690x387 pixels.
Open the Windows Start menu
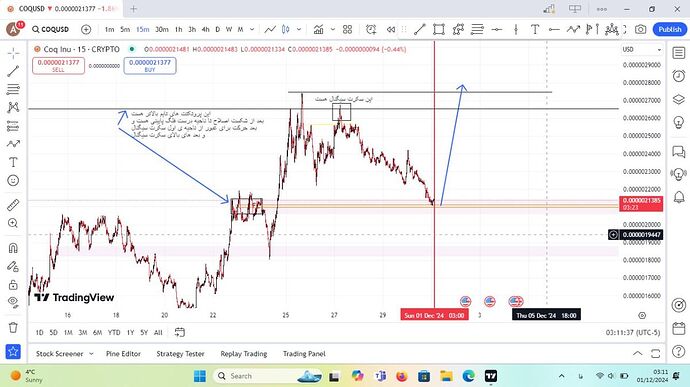pos(200,376)
